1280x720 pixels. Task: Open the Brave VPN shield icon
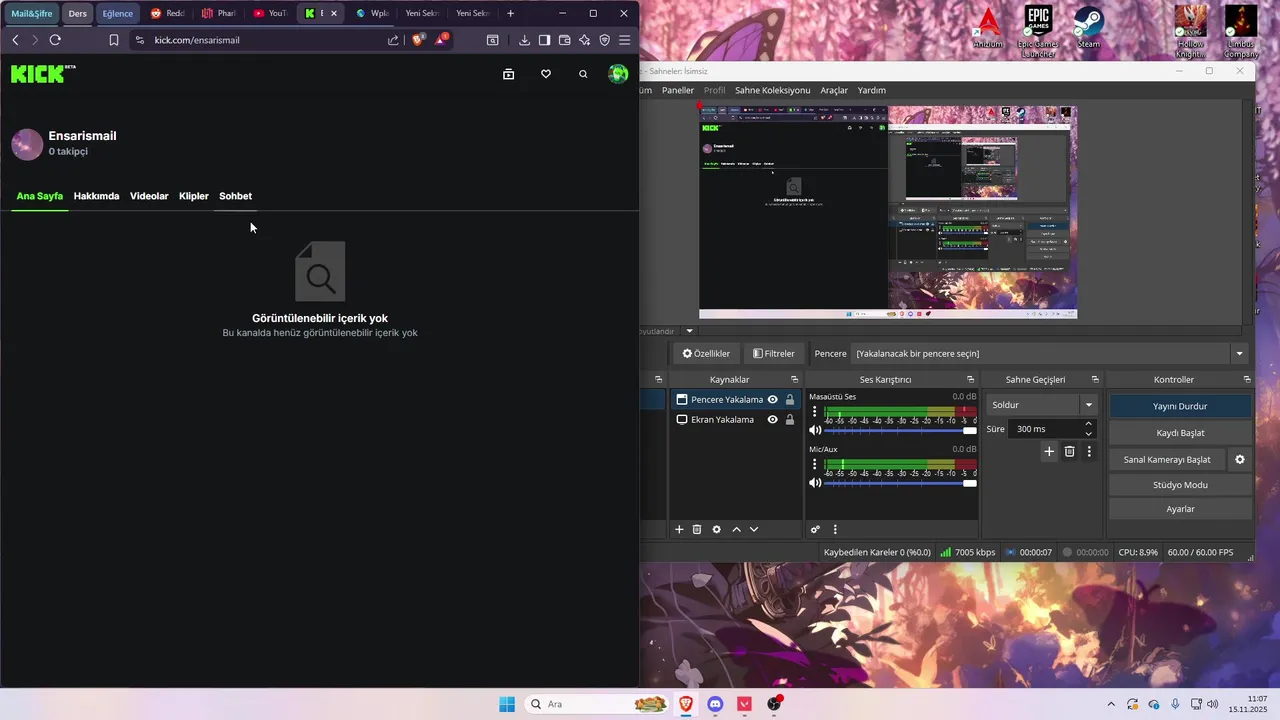point(605,40)
